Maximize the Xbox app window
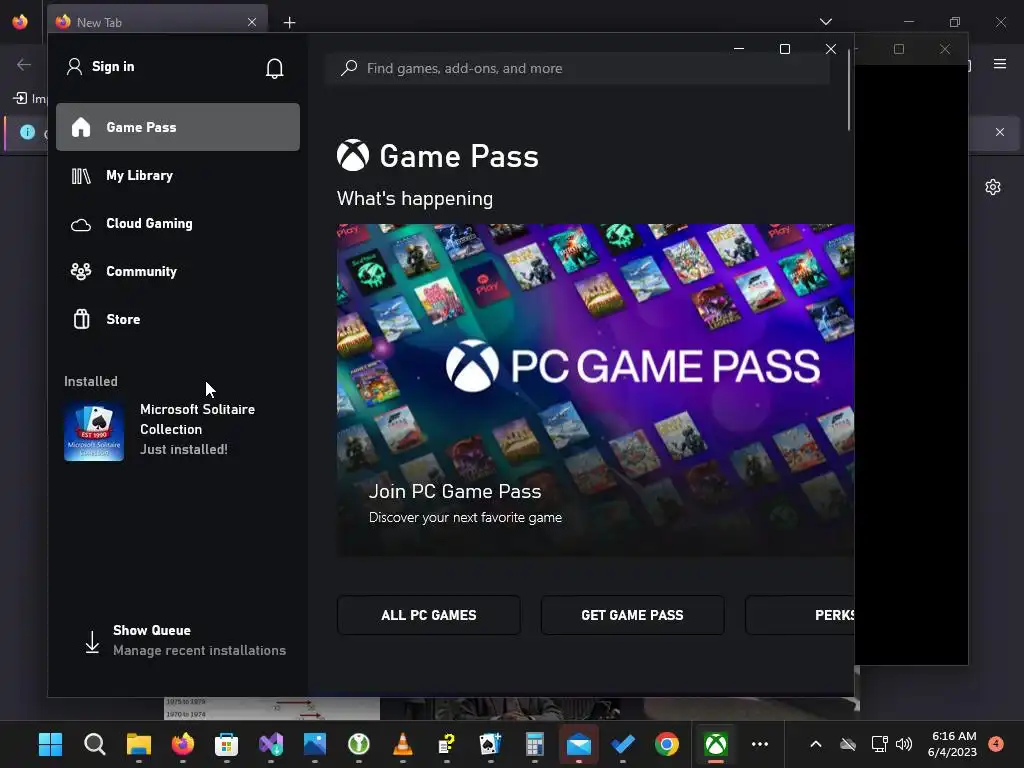This screenshot has width=1024, height=768. click(785, 49)
